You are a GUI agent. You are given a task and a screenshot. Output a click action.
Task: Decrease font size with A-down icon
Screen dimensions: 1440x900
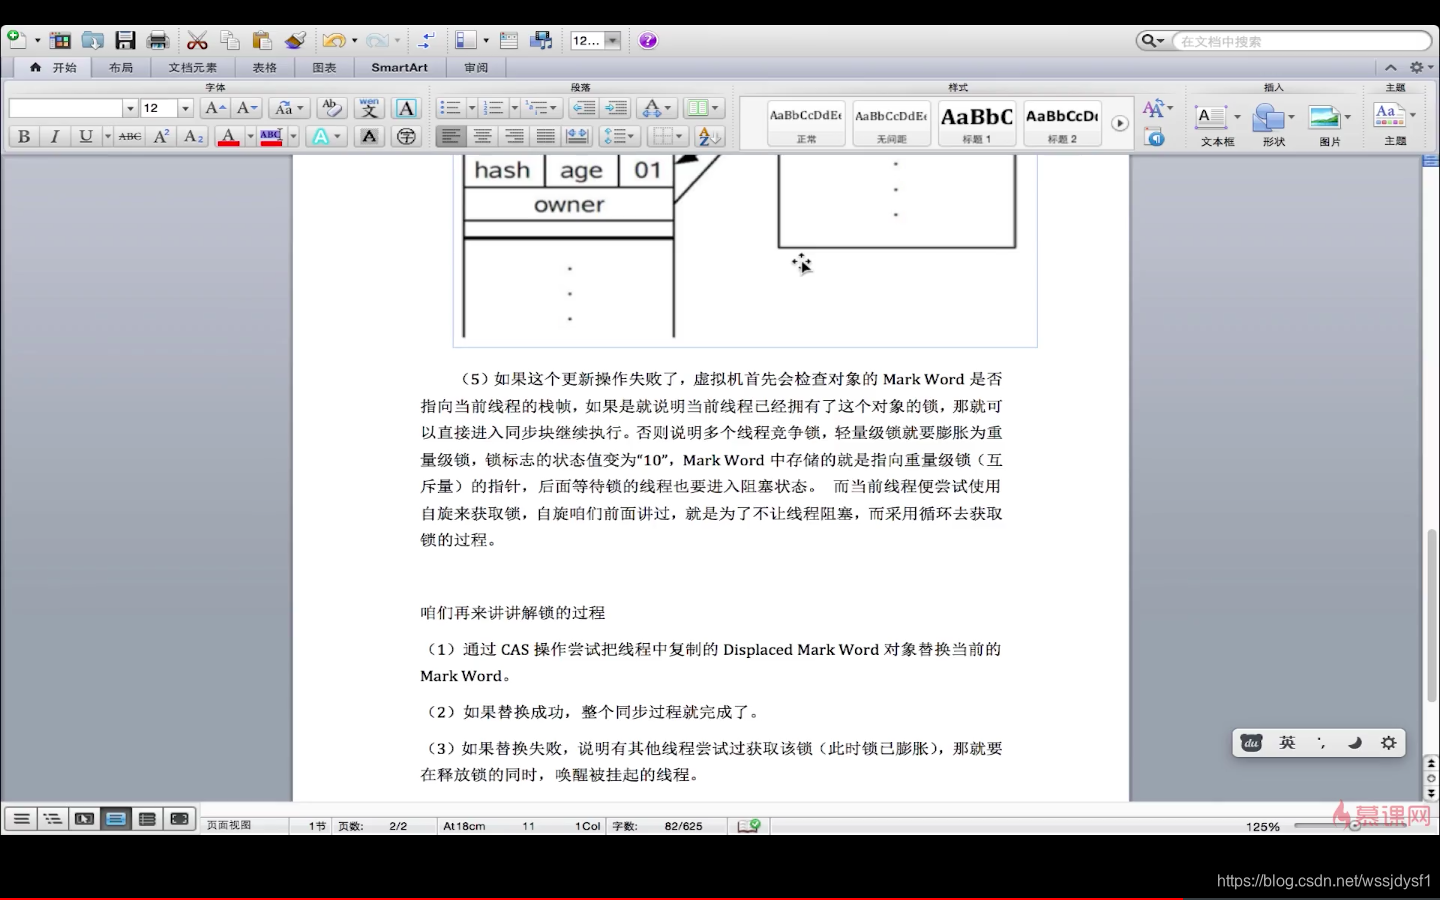pos(247,108)
